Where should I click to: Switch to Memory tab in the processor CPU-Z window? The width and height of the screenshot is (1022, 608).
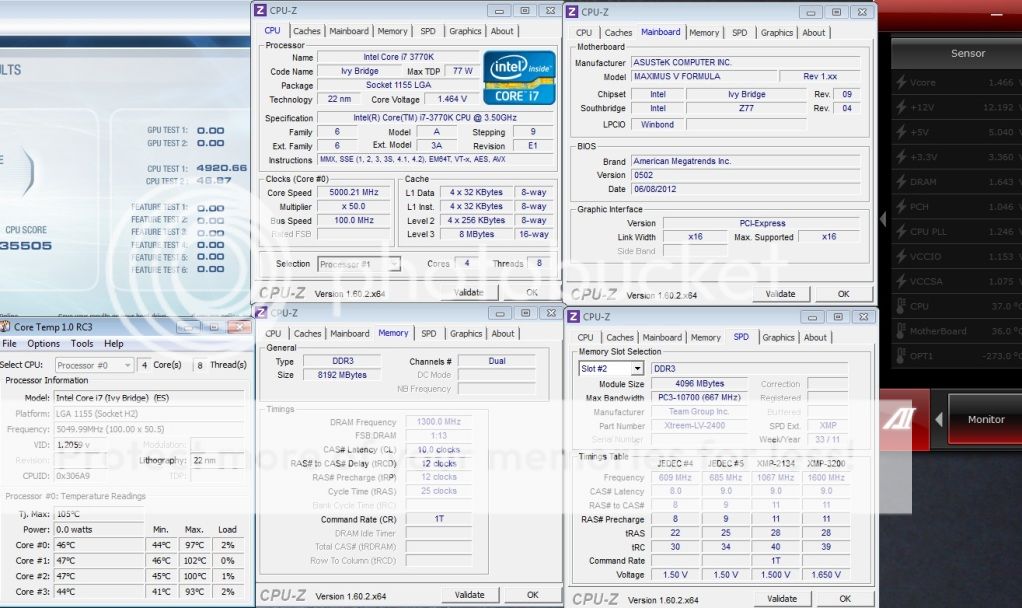point(392,31)
